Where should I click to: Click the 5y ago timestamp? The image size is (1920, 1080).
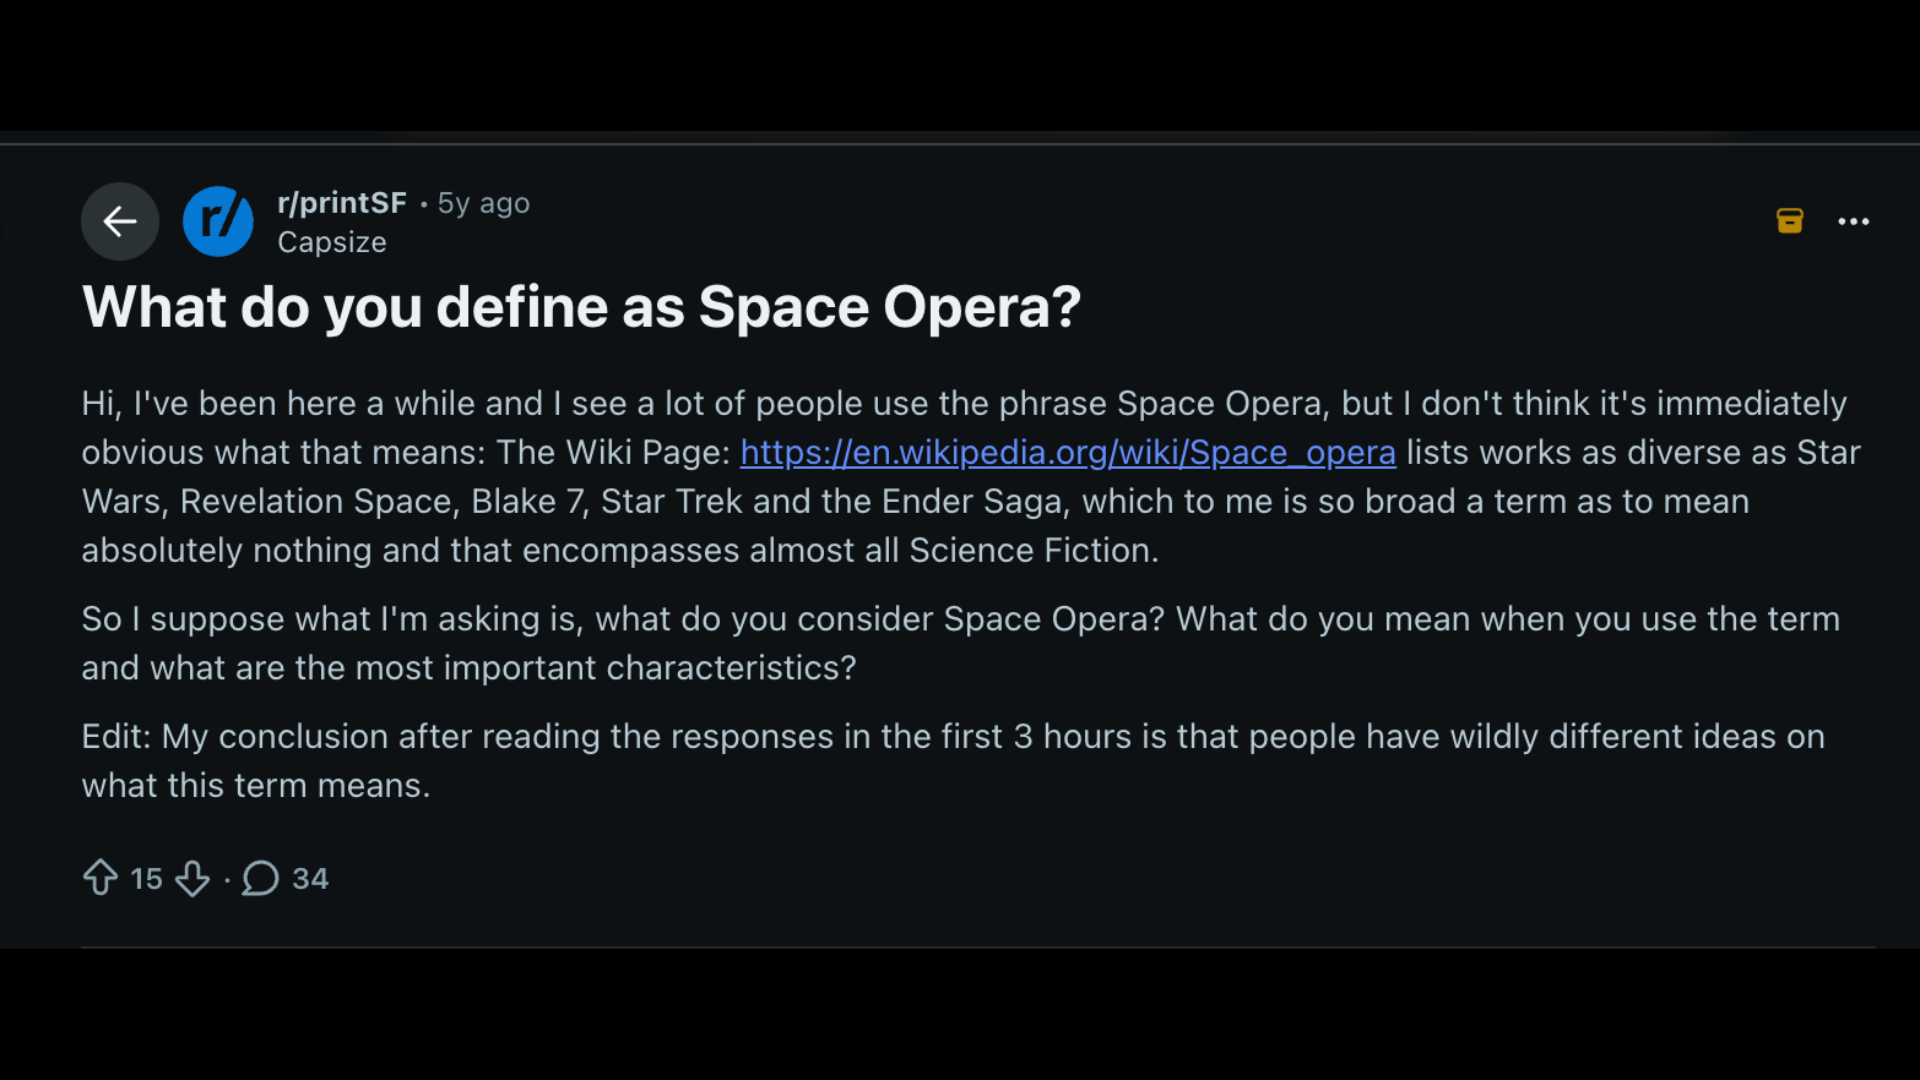[483, 203]
